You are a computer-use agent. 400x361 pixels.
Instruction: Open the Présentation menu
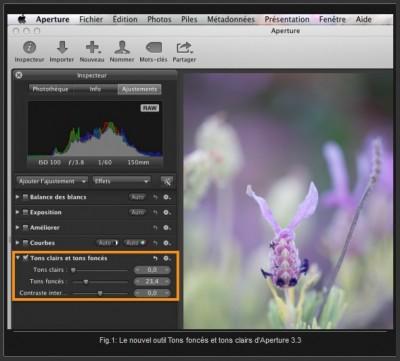pyautogui.click(x=287, y=19)
